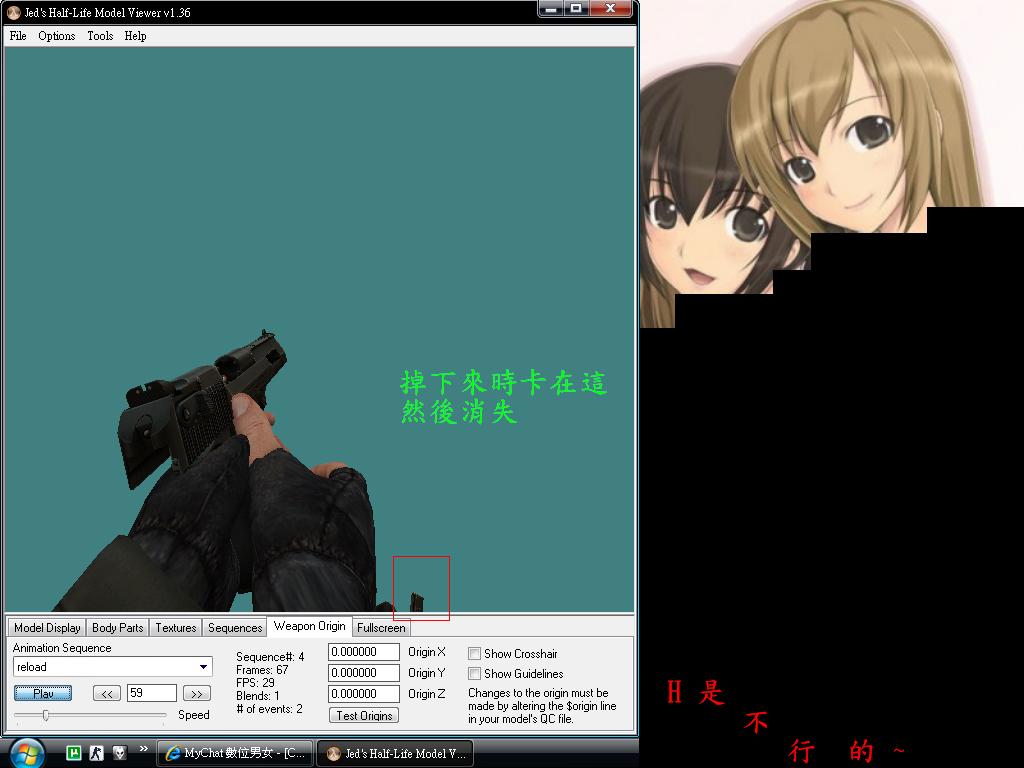This screenshot has height=768, width=1024.
Task: Focus the Origin X input field
Action: click(364, 652)
